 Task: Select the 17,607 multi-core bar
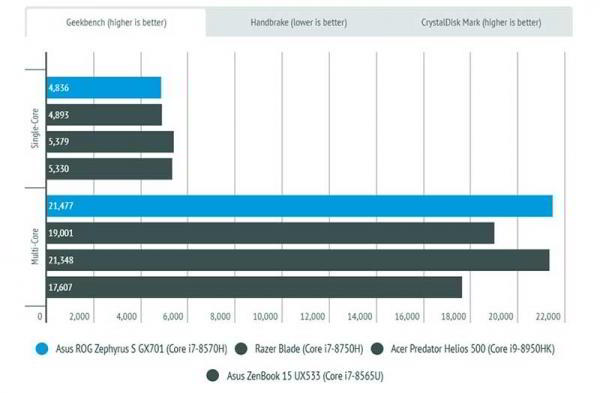[x=254, y=287]
